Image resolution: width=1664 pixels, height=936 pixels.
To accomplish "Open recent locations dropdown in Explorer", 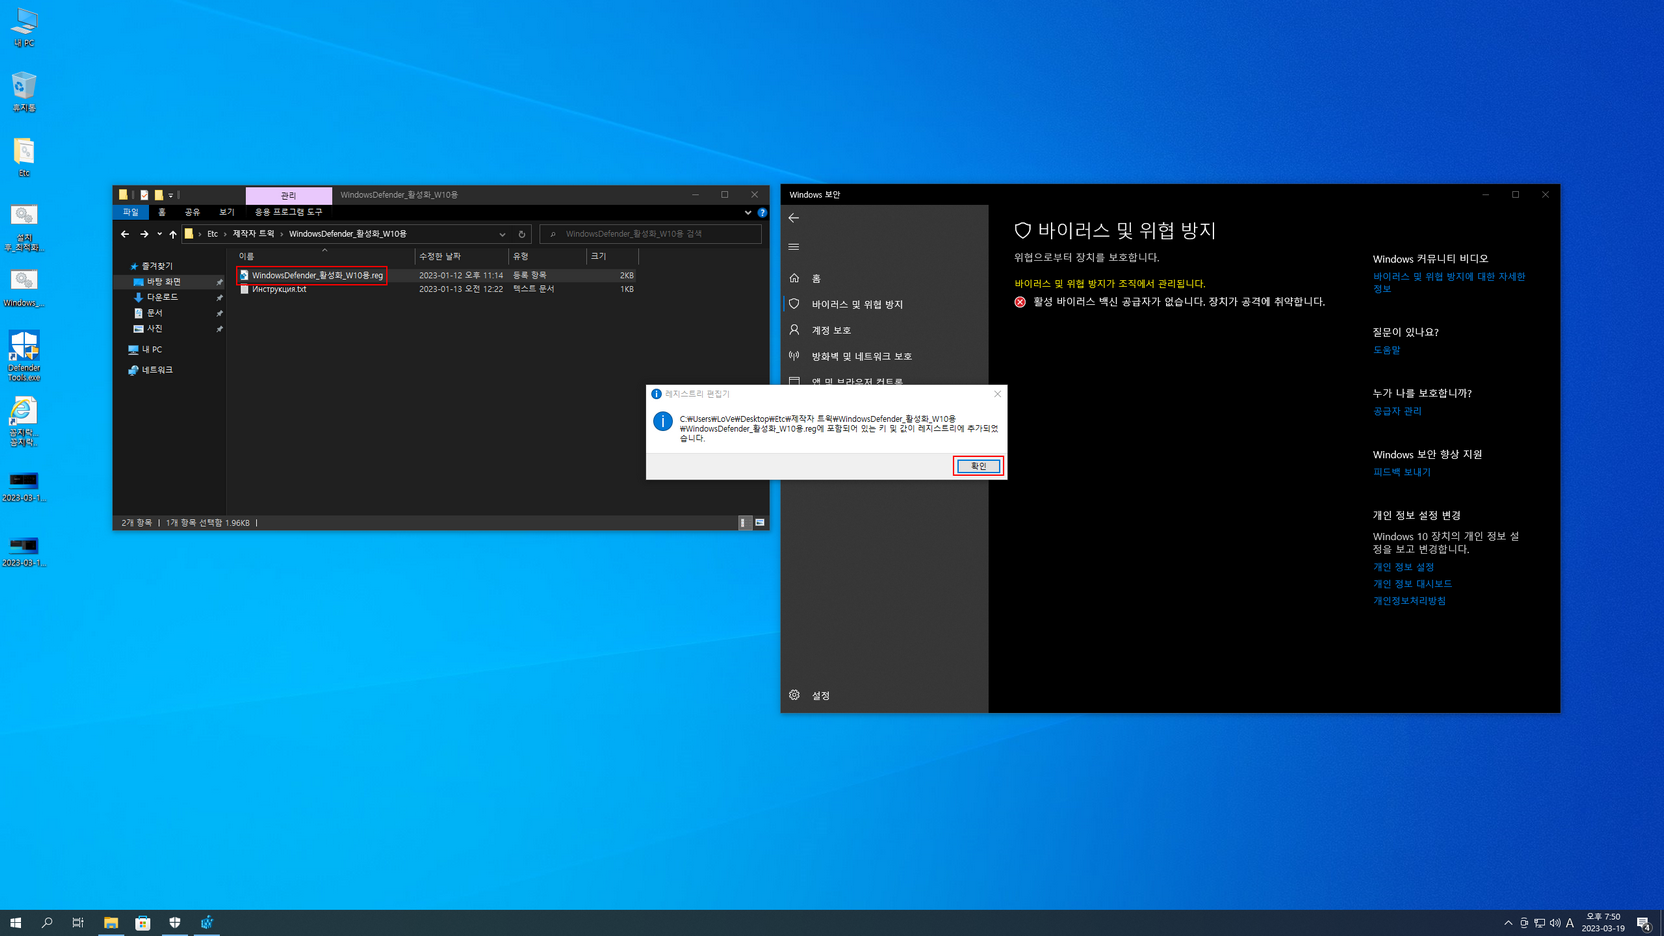I will (x=159, y=234).
